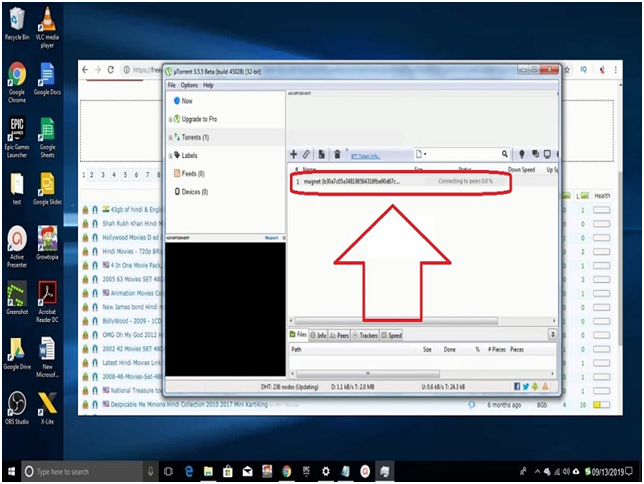Open the X-Lite desktop icon
The image size is (644, 484).
pyautogui.click(x=47, y=408)
